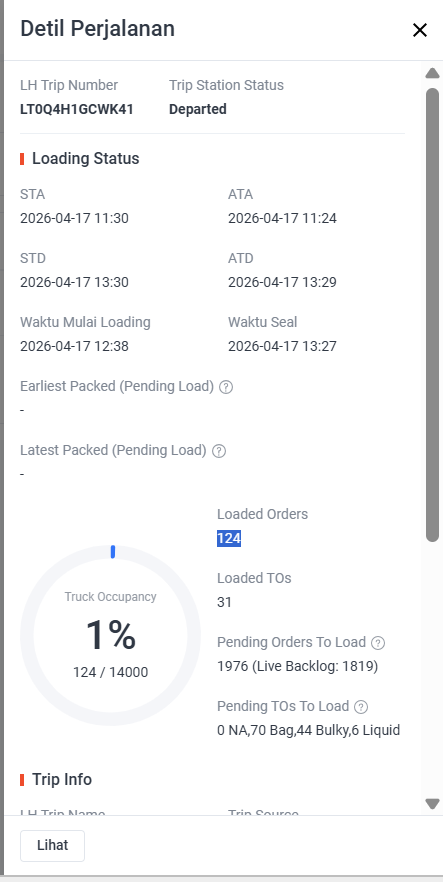Screen dimensions: 443x882
Task: Click the ATD timestamp value
Action: tap(282, 282)
